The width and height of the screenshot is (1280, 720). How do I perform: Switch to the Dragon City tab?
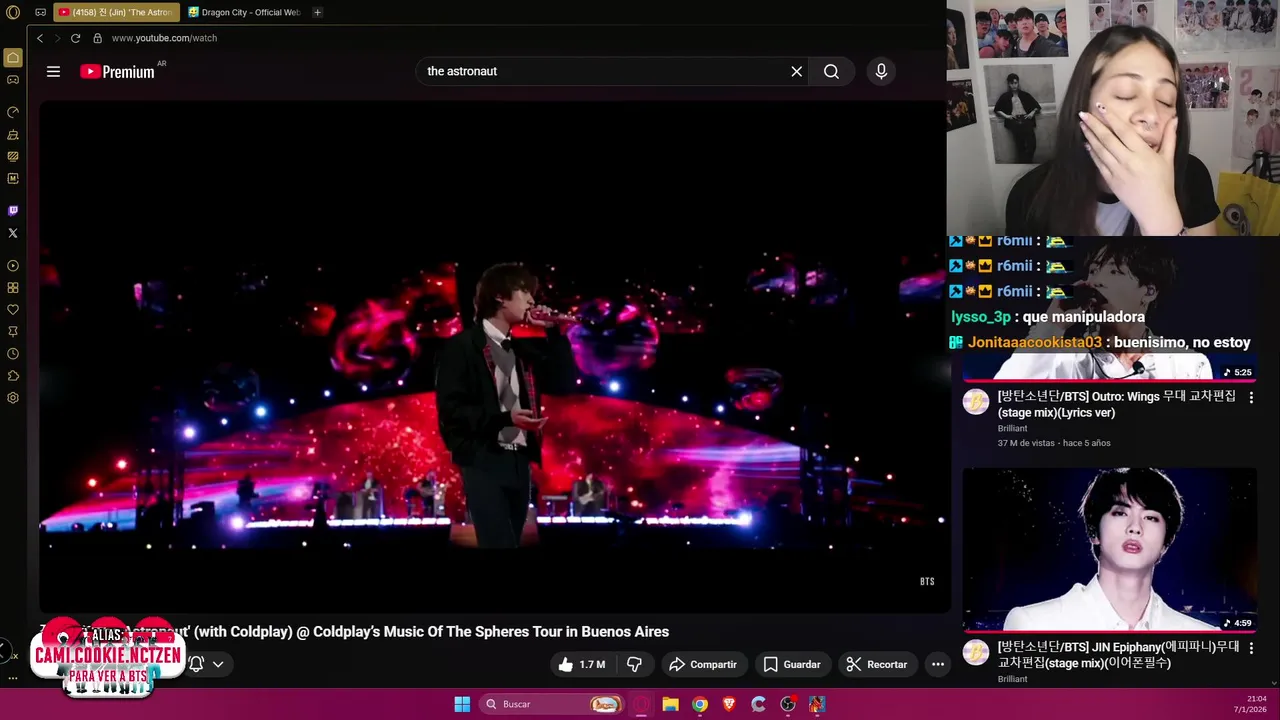(x=245, y=13)
